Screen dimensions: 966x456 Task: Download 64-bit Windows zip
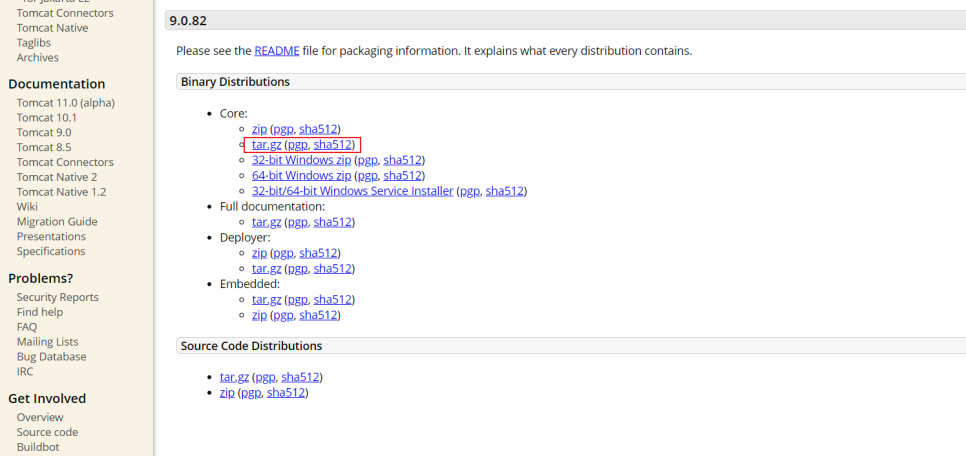301,176
